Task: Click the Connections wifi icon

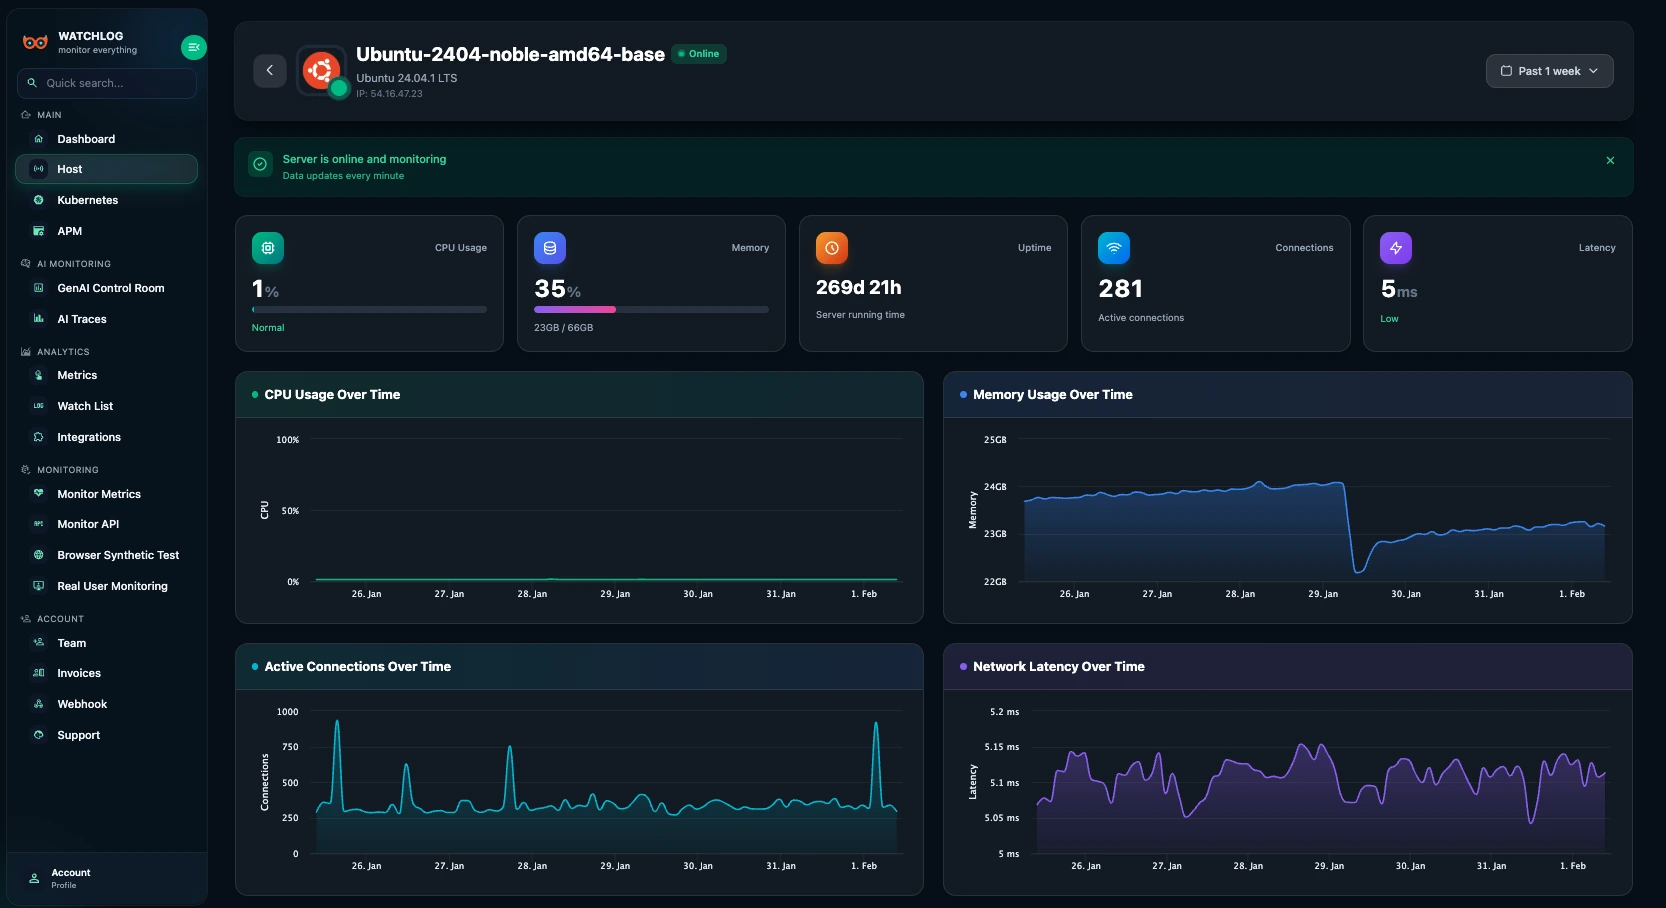Action: (x=1113, y=248)
